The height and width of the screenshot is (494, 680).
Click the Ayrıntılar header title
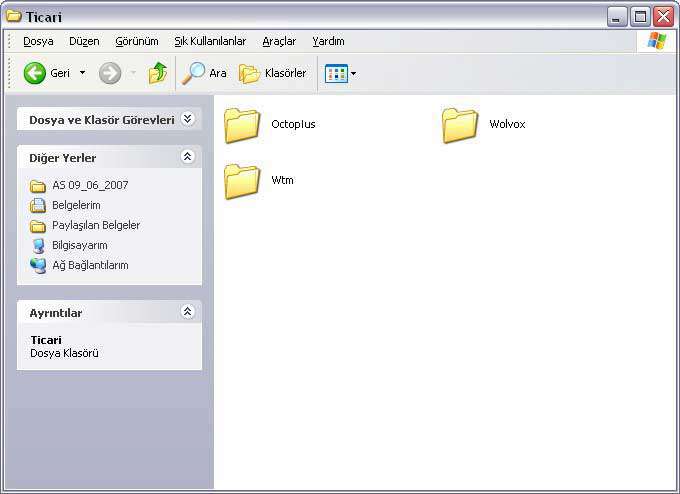pyautogui.click(x=56, y=313)
